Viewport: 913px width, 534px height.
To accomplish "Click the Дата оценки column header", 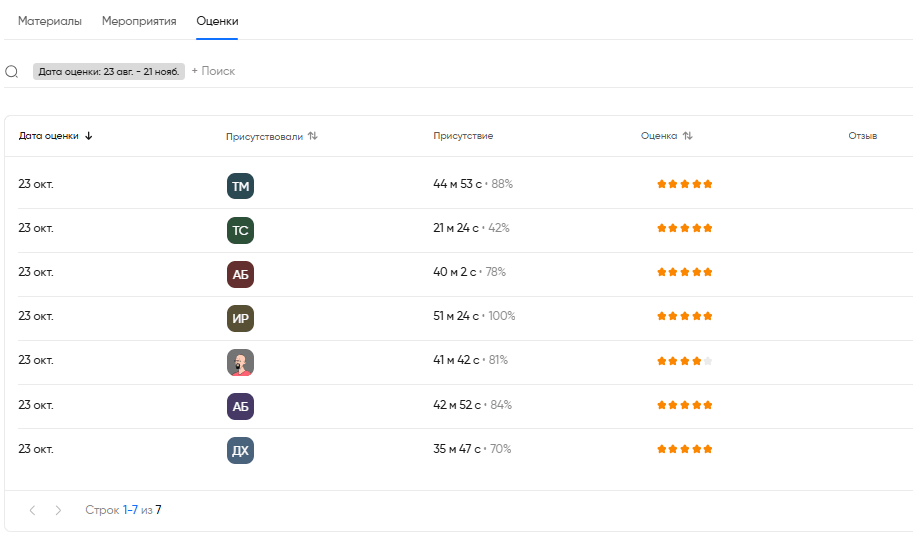I will 48,136.
